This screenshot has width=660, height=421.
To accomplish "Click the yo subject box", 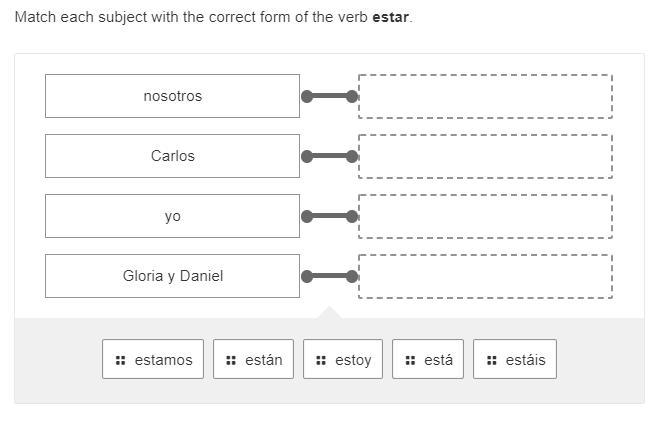I will 172,216.
